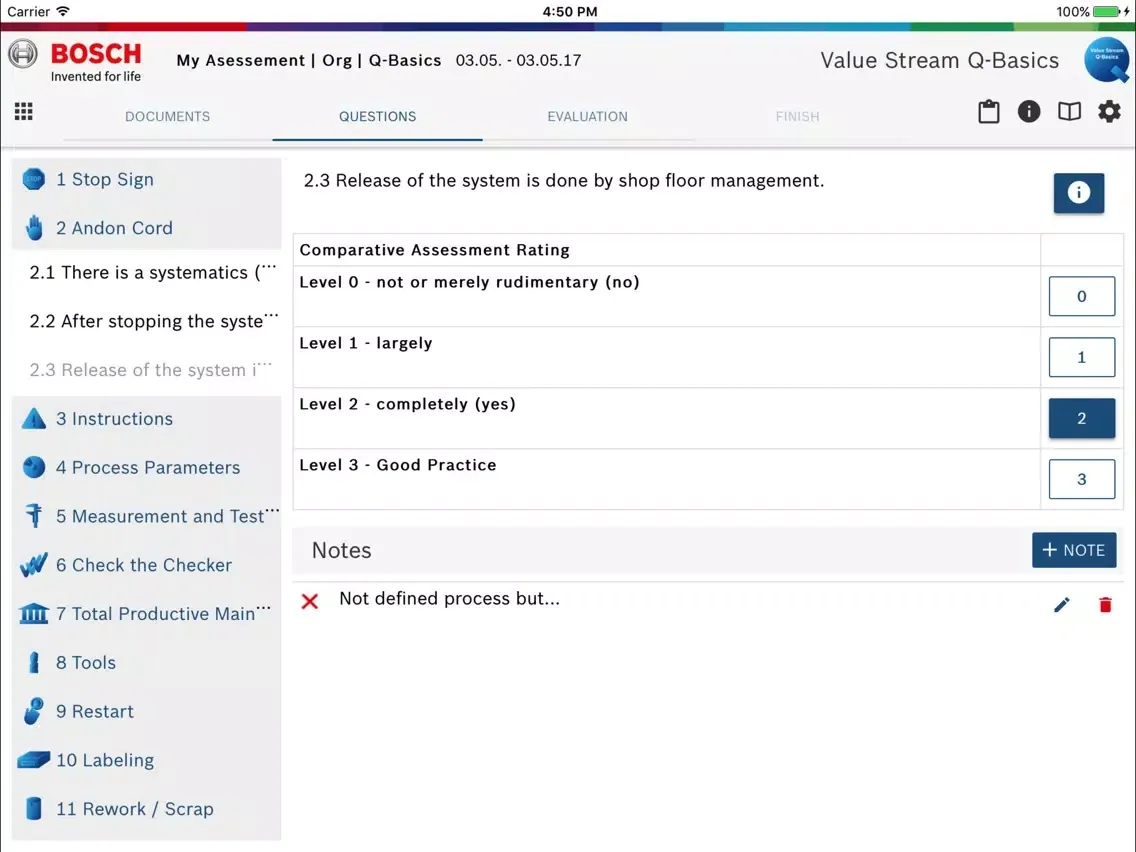
Task: Switch to the Documents tab
Action: point(167,116)
